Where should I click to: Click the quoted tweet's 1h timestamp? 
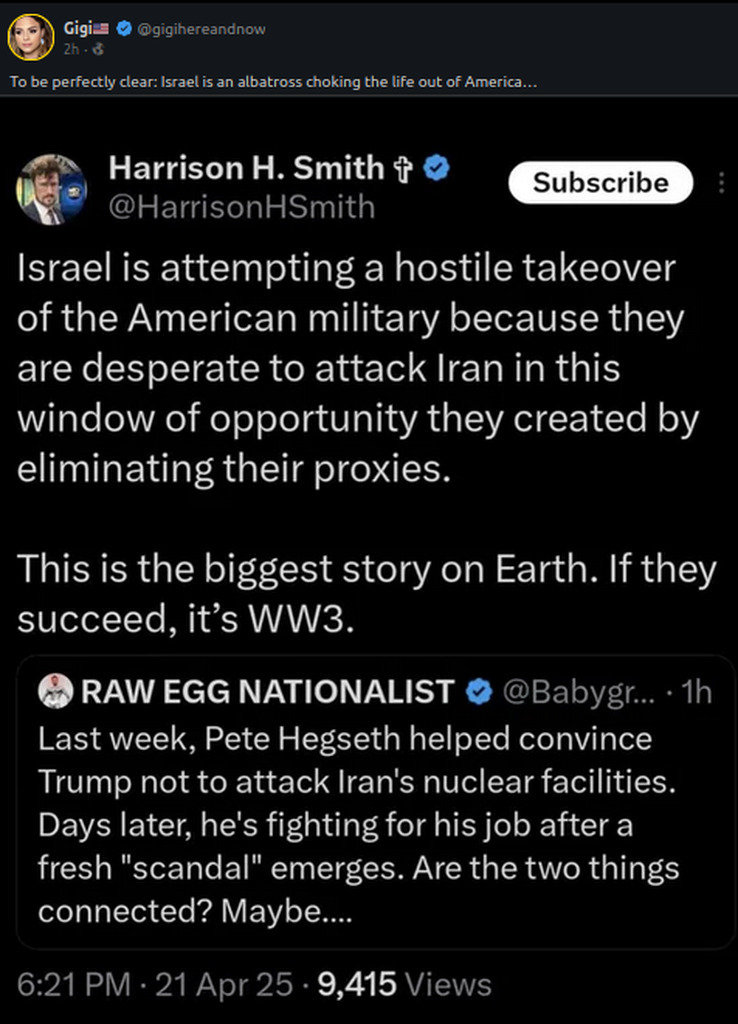(x=693, y=691)
